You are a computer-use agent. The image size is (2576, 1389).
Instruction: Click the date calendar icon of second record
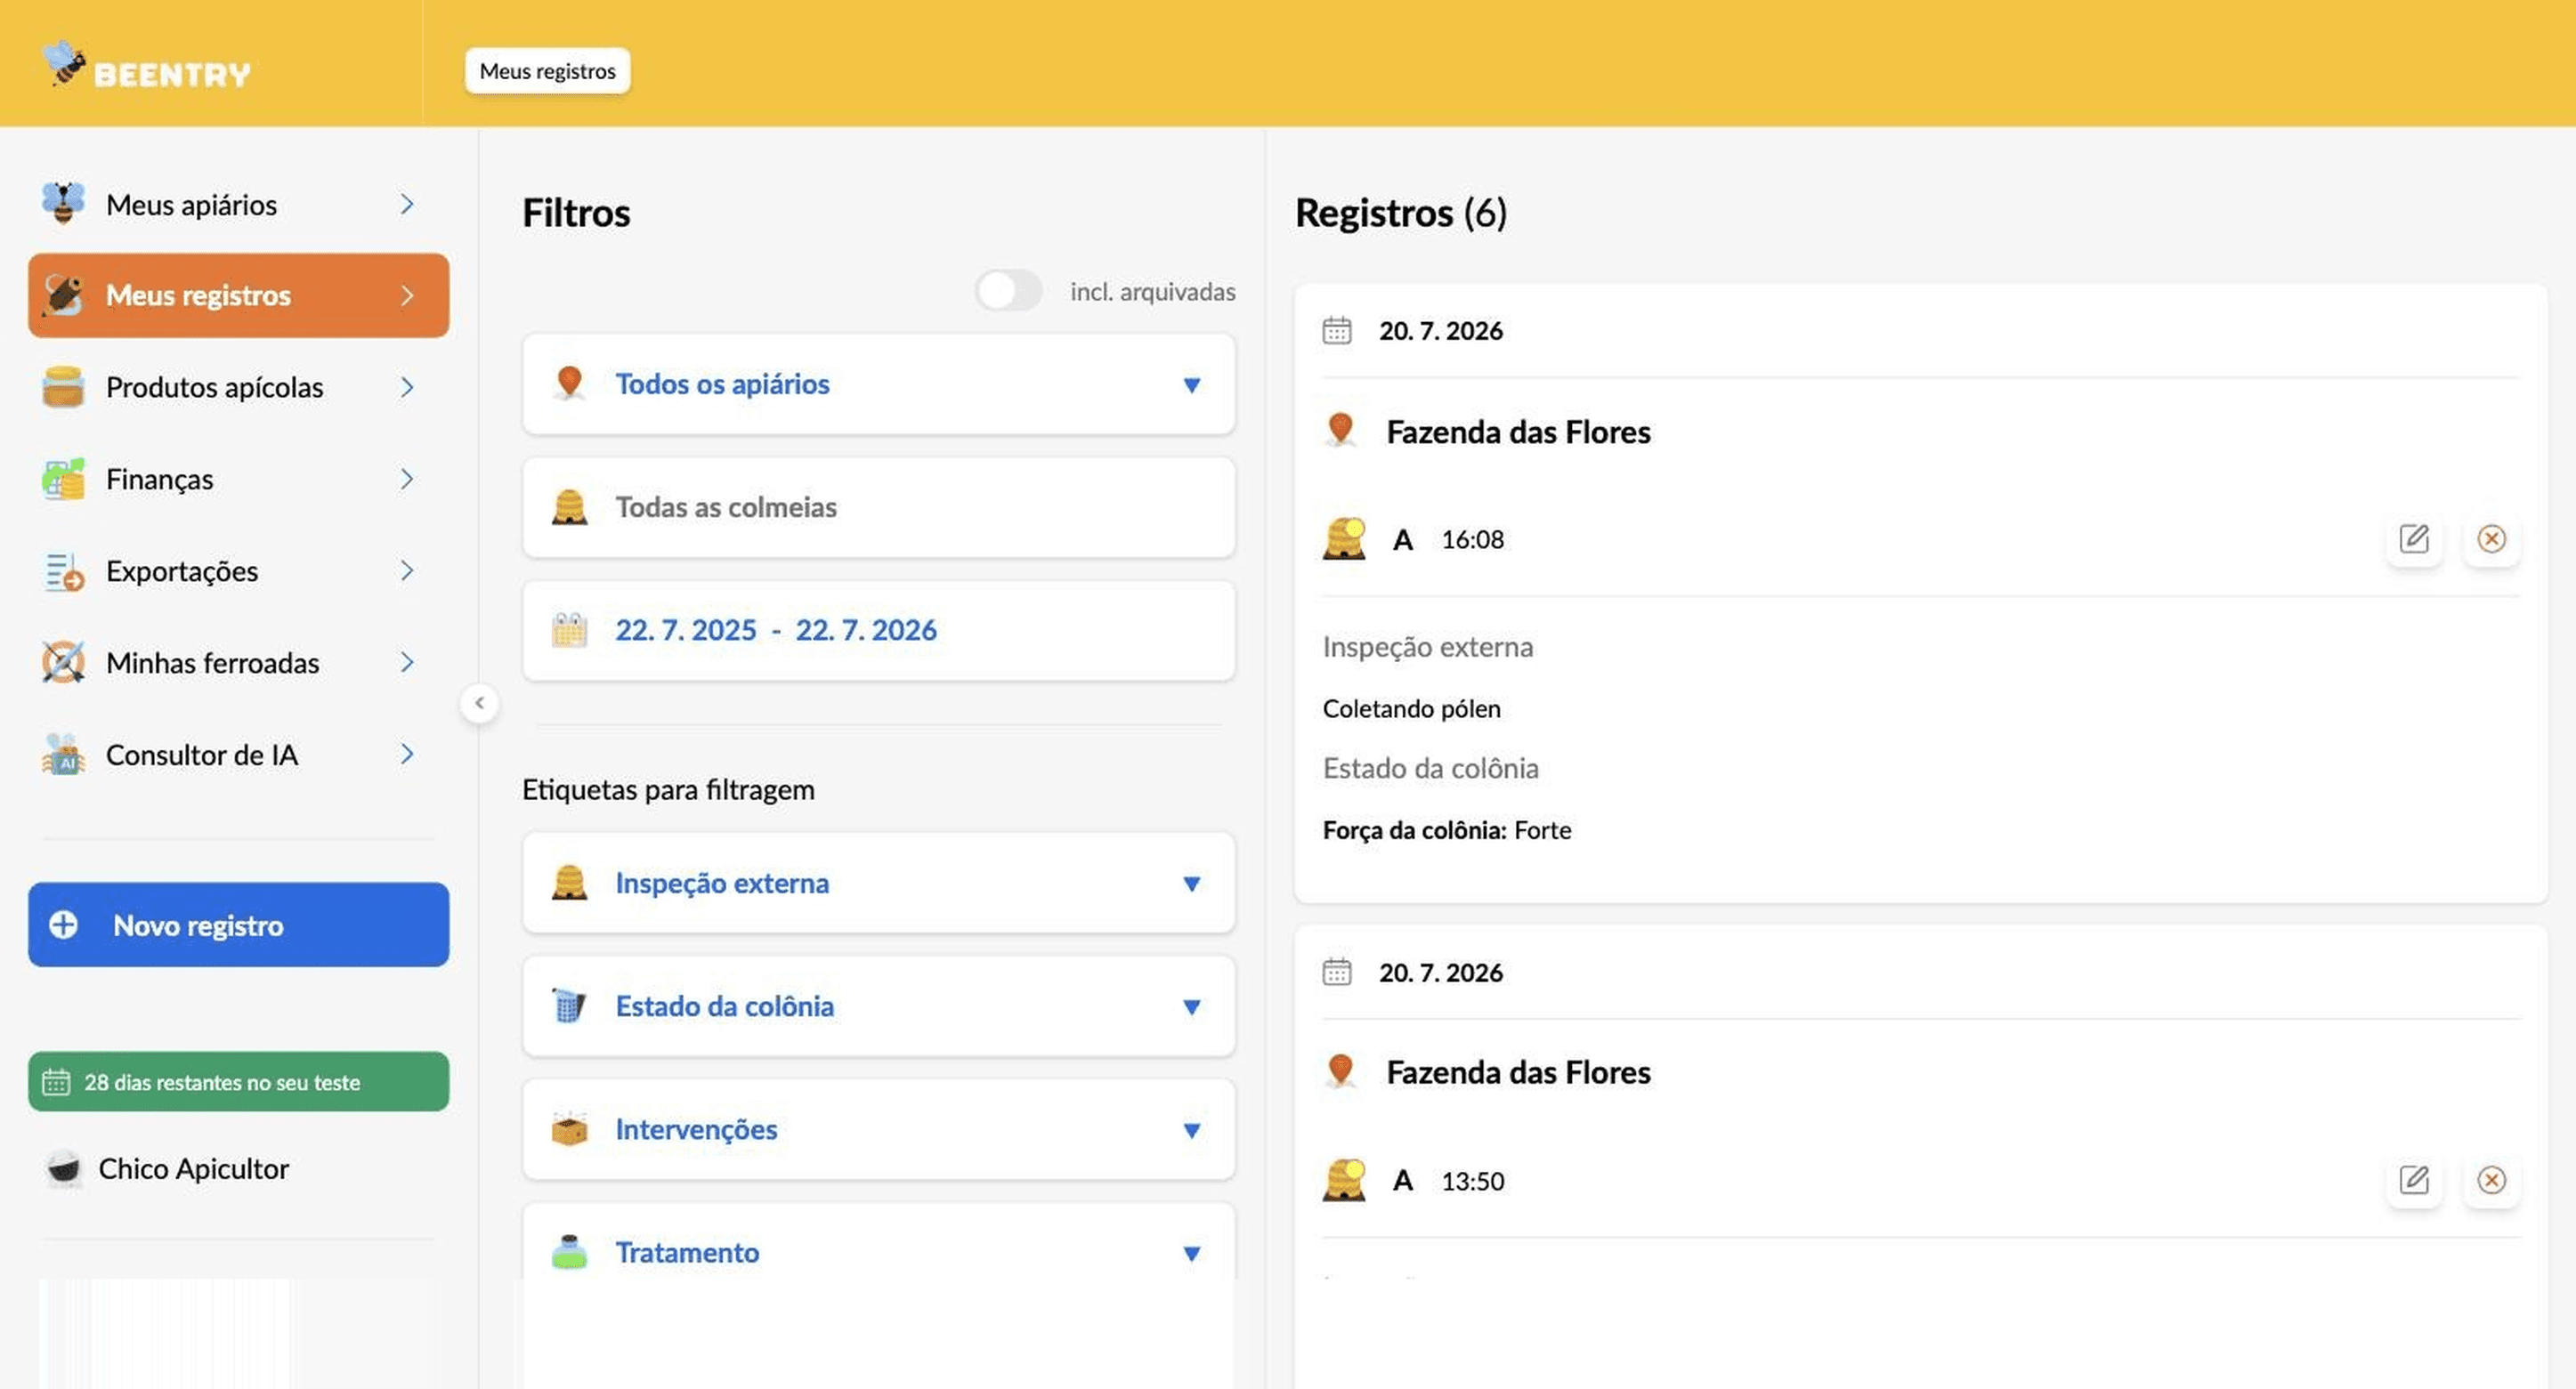(x=1337, y=972)
